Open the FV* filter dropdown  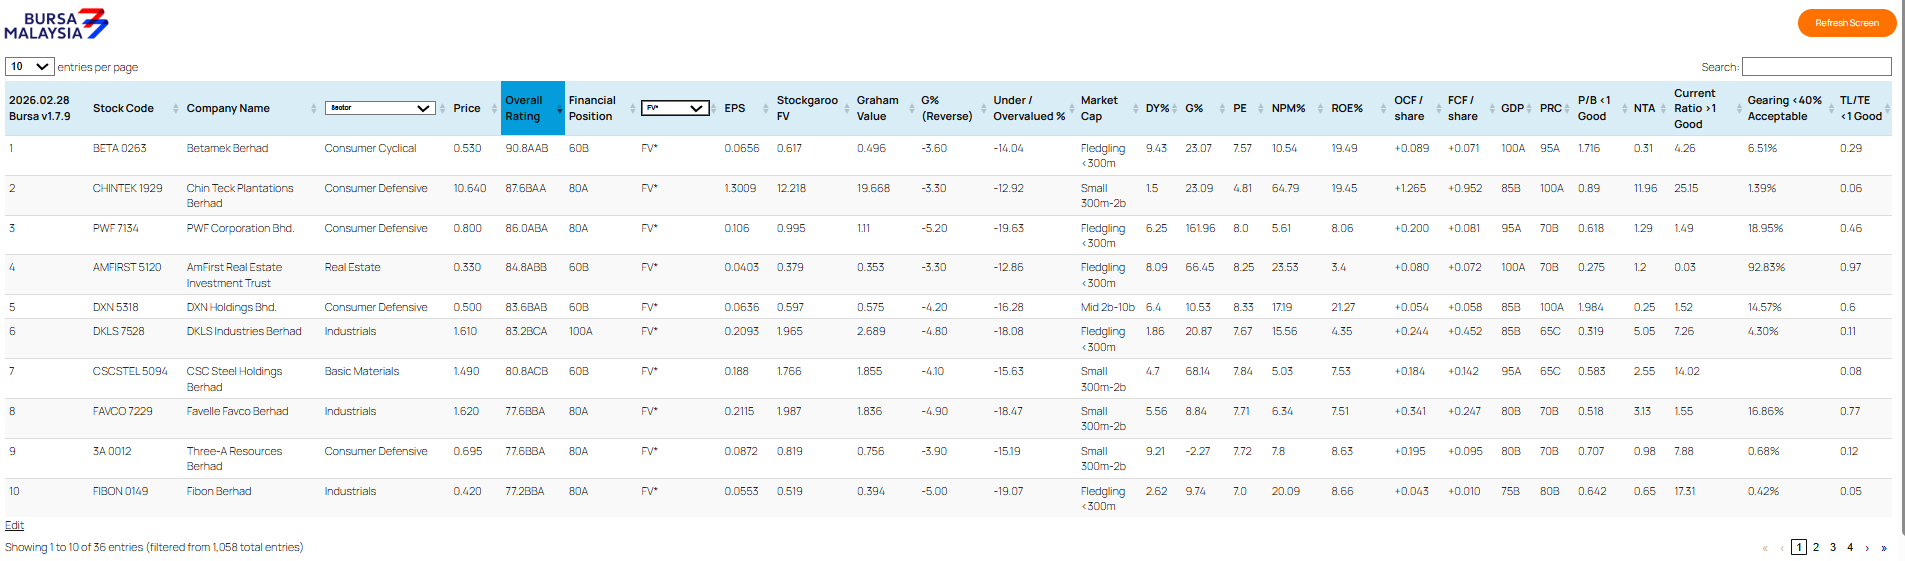[675, 108]
